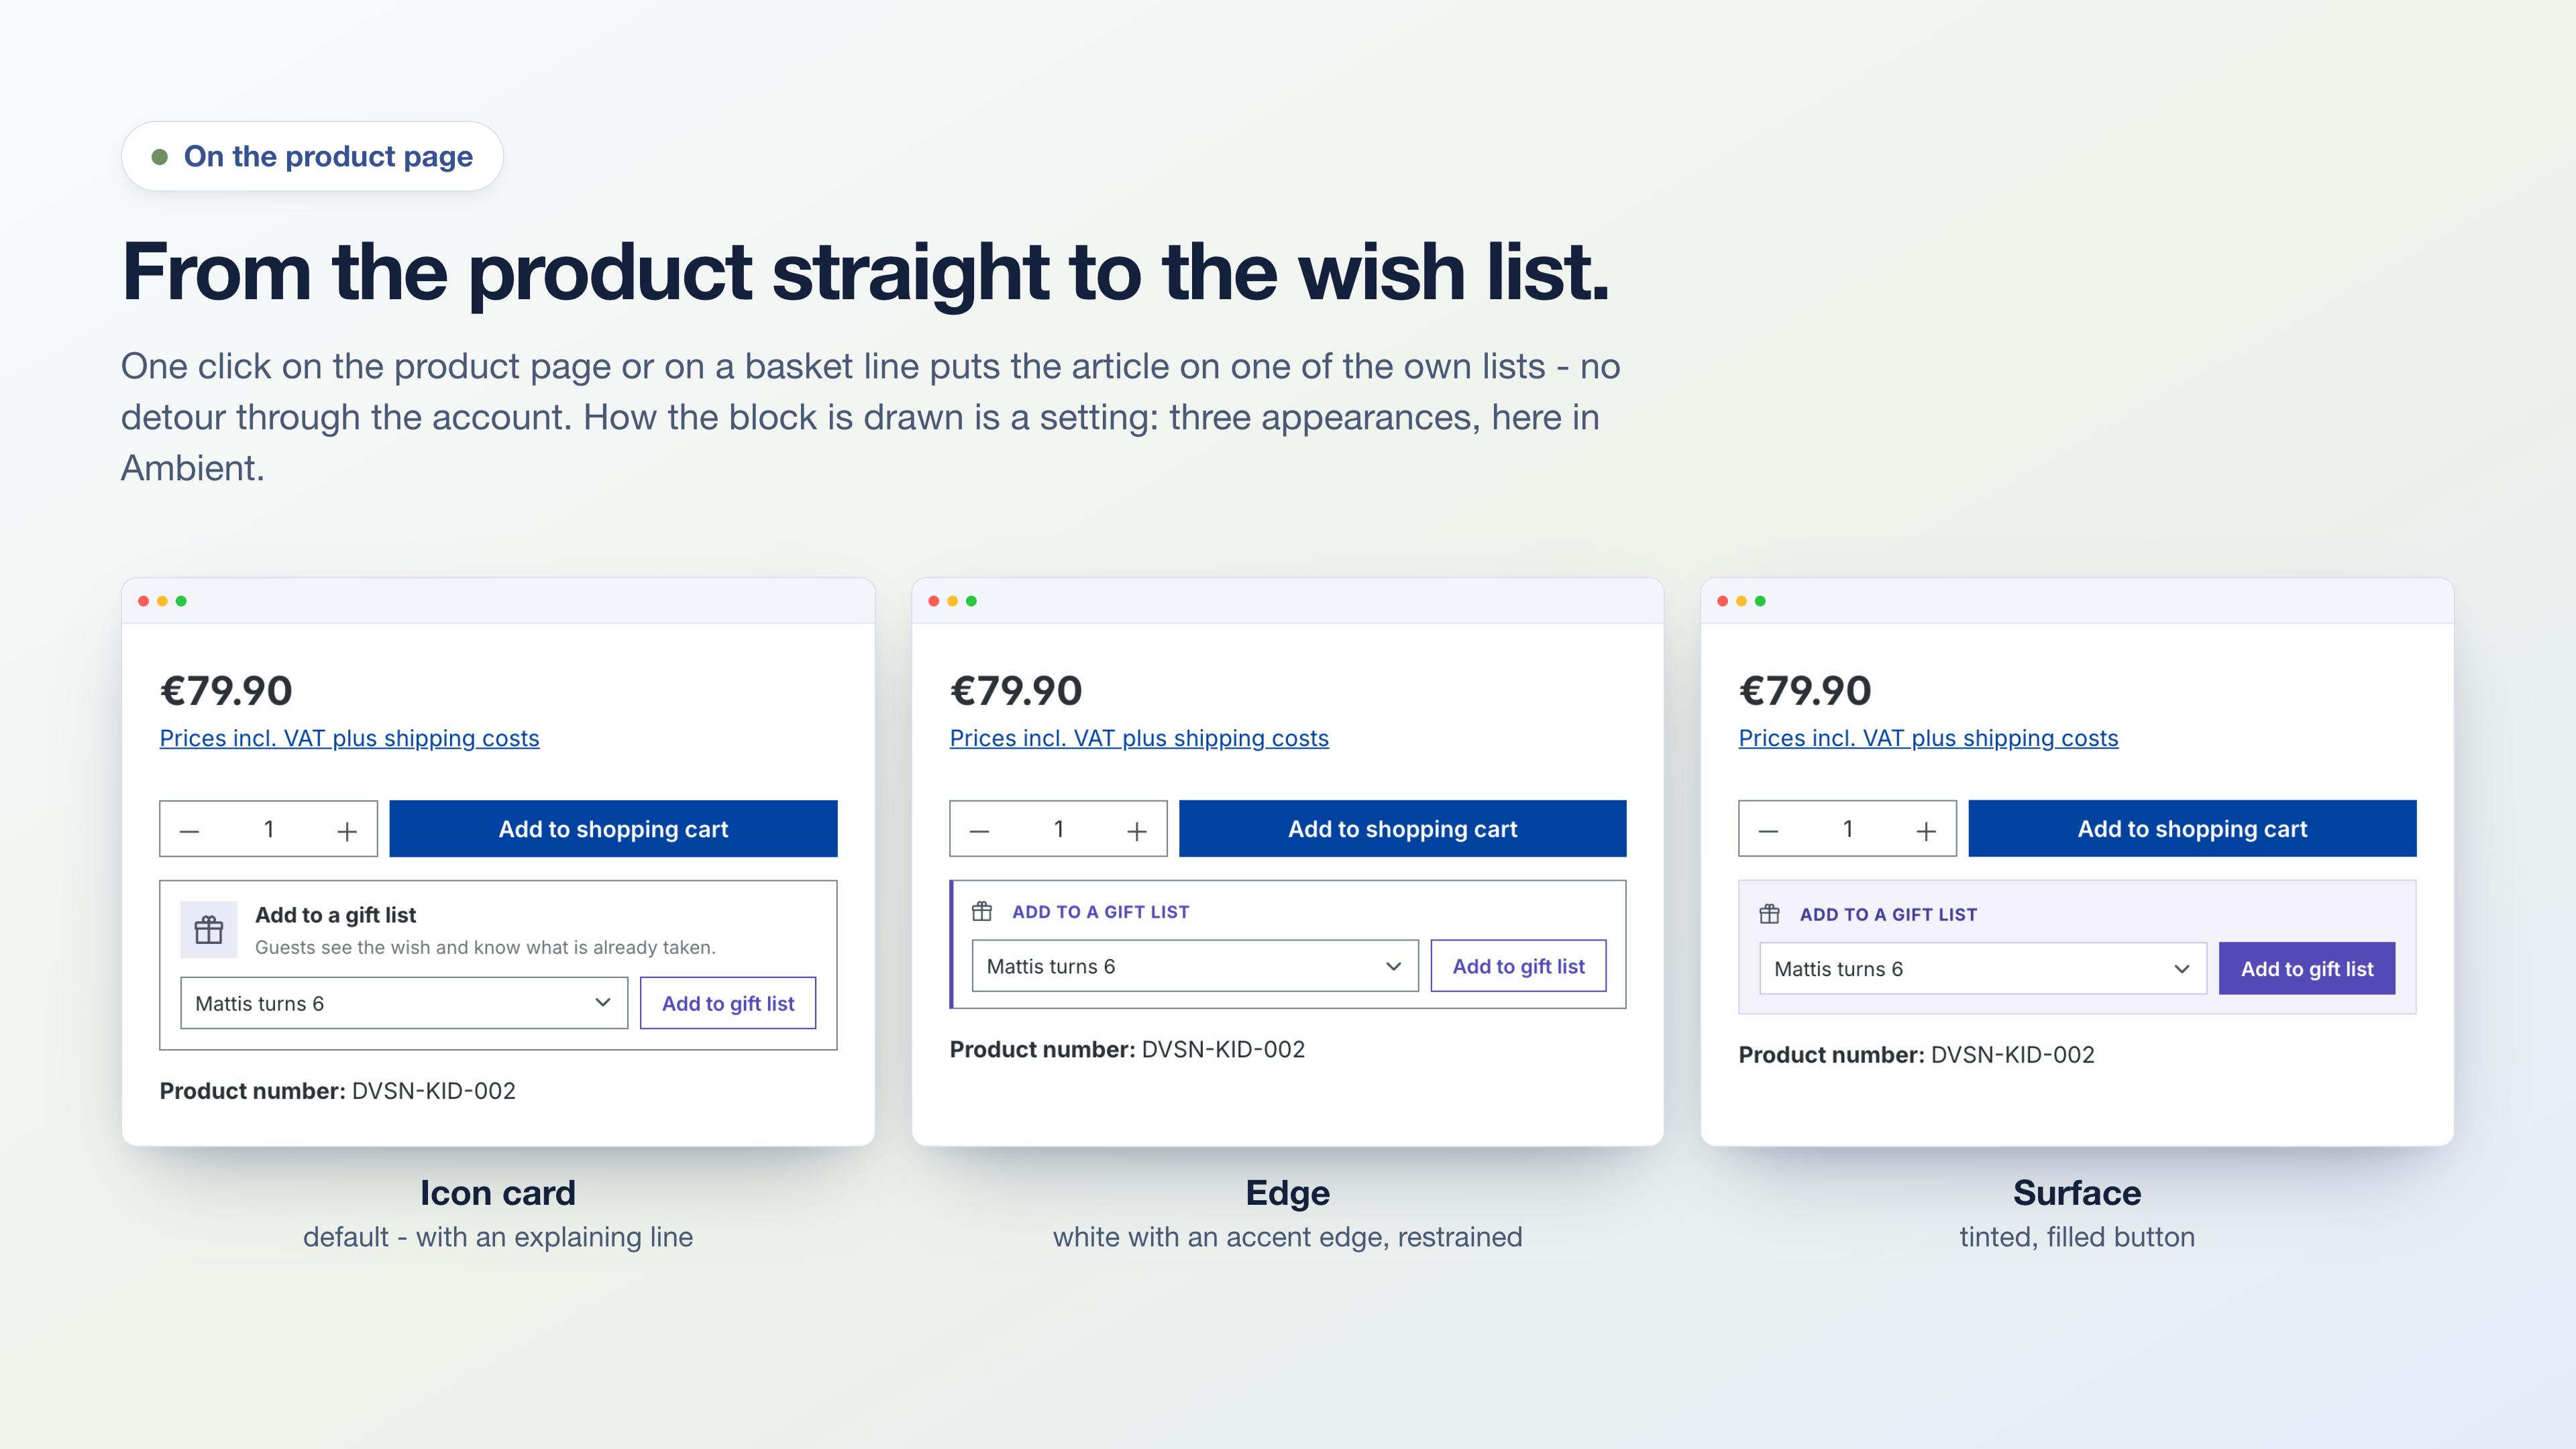Viewport: 2576px width, 1449px height.
Task: Open Mattis turns 6 dropdown in Icon card
Action: [x=403, y=1003]
